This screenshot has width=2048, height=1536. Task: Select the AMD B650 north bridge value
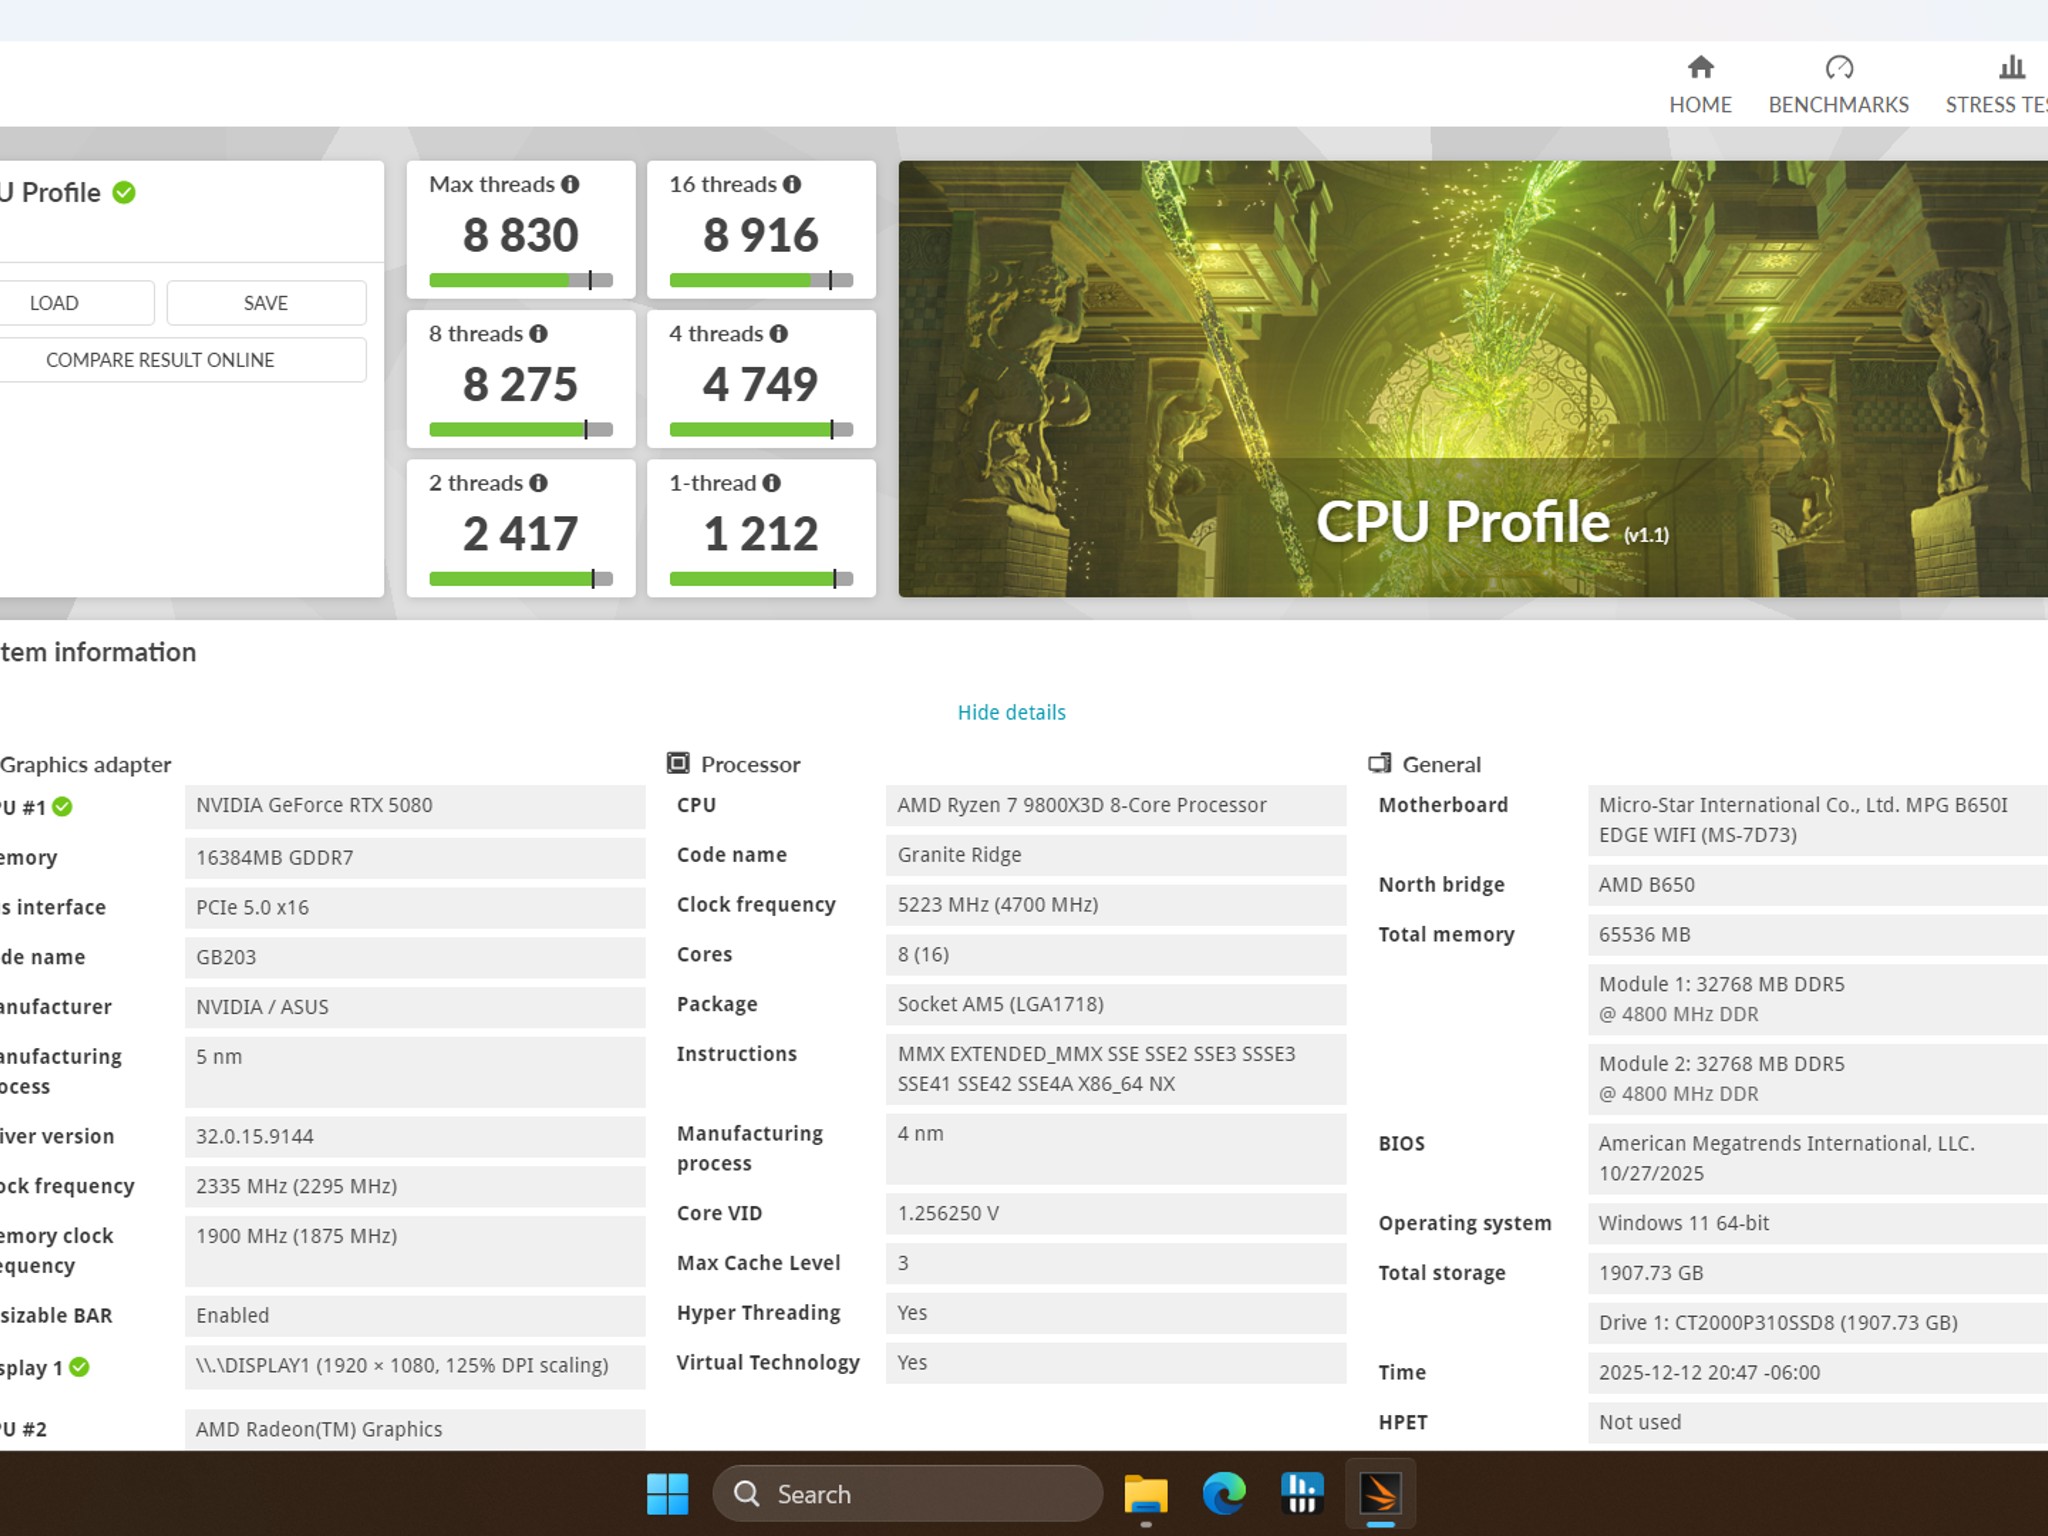1818,885
